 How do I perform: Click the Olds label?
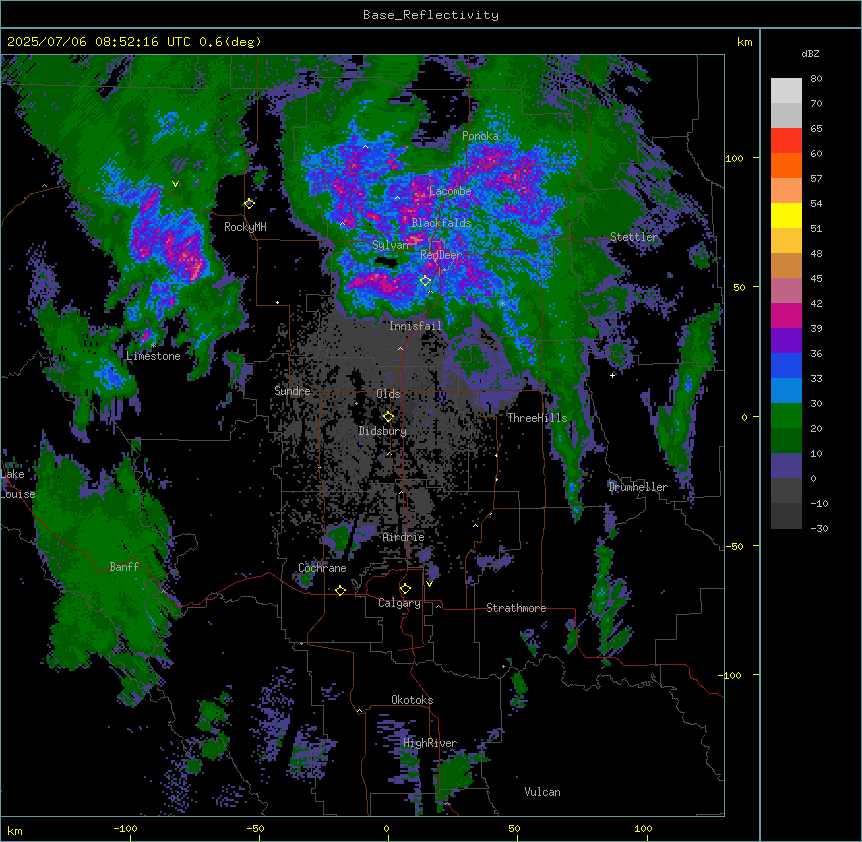coord(388,394)
